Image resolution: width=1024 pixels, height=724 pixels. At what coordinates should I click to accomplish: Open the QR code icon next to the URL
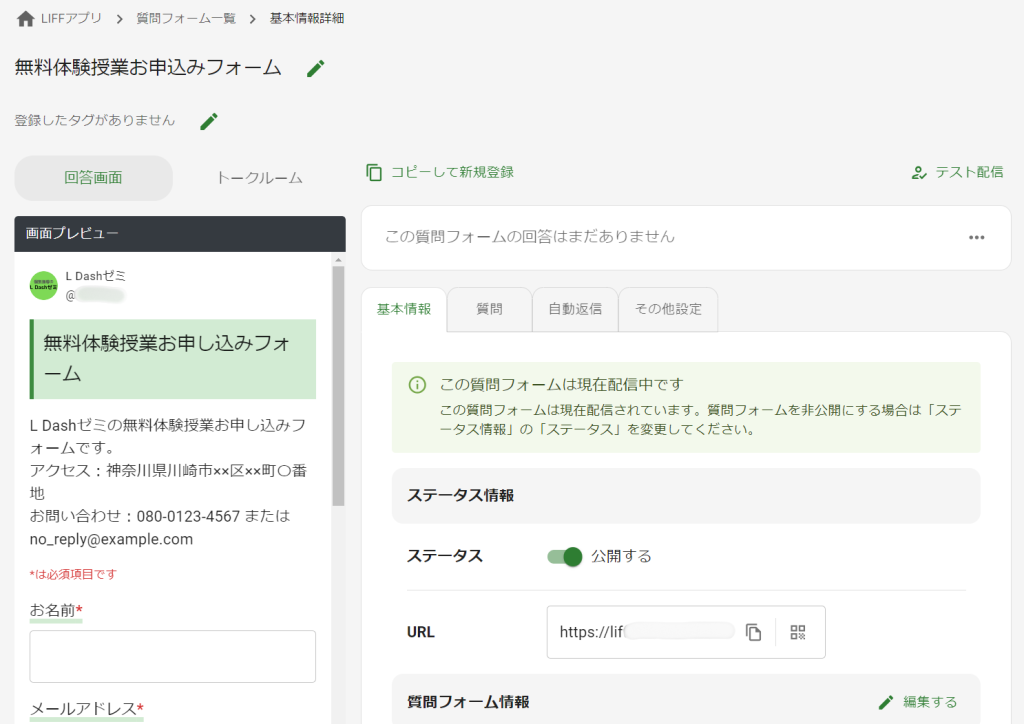pos(799,631)
